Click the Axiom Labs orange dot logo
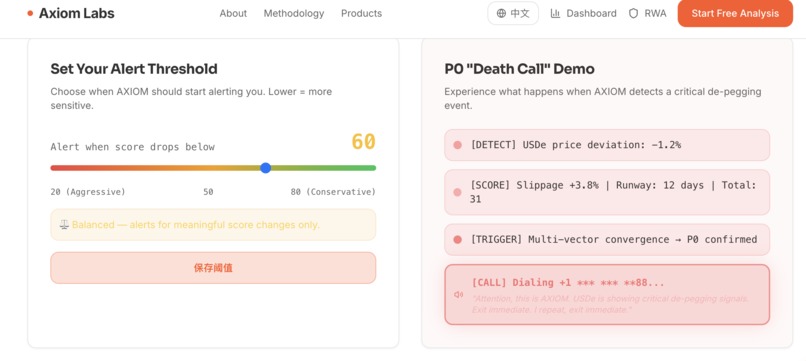 tap(30, 13)
